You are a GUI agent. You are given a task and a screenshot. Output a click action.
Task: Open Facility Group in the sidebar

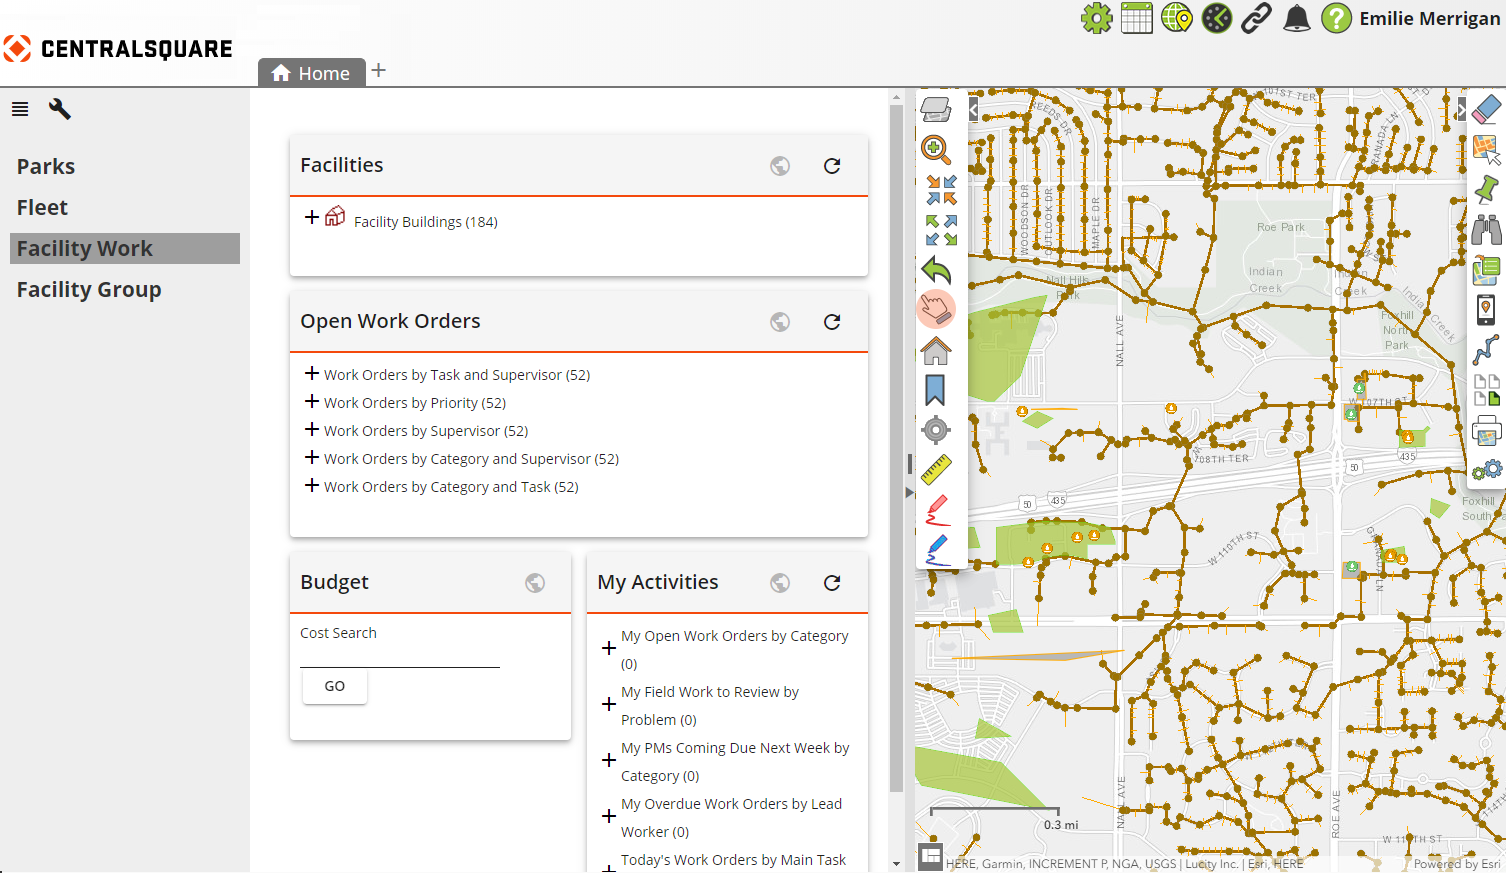click(x=89, y=289)
